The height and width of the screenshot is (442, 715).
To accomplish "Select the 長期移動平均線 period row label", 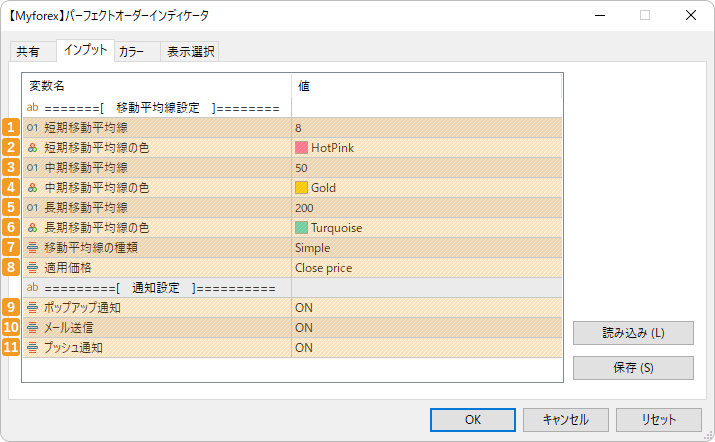I will coord(86,208).
